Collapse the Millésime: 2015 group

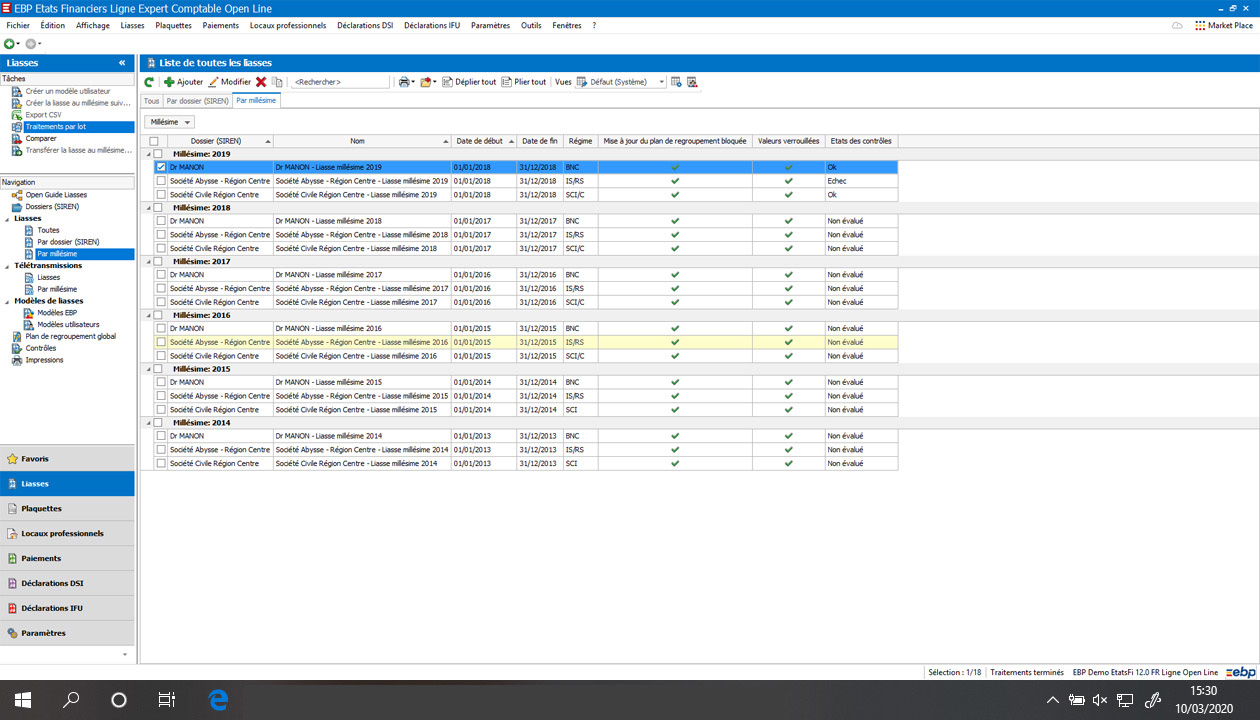tap(148, 369)
